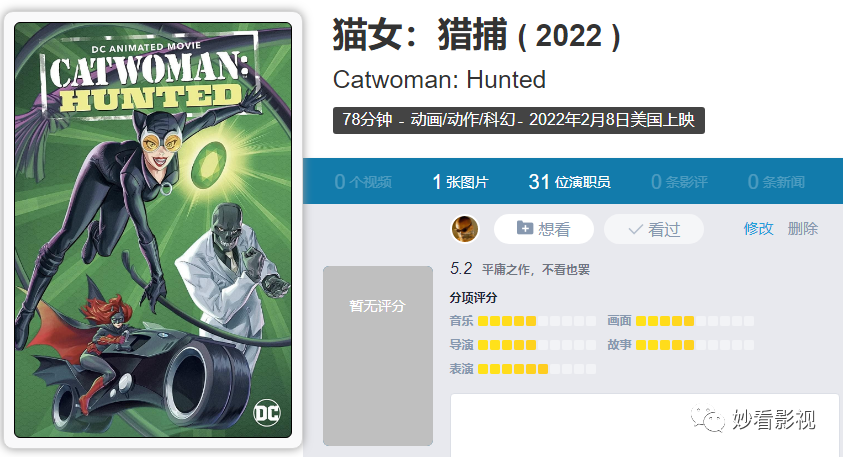Click the 修改 link

tap(758, 228)
